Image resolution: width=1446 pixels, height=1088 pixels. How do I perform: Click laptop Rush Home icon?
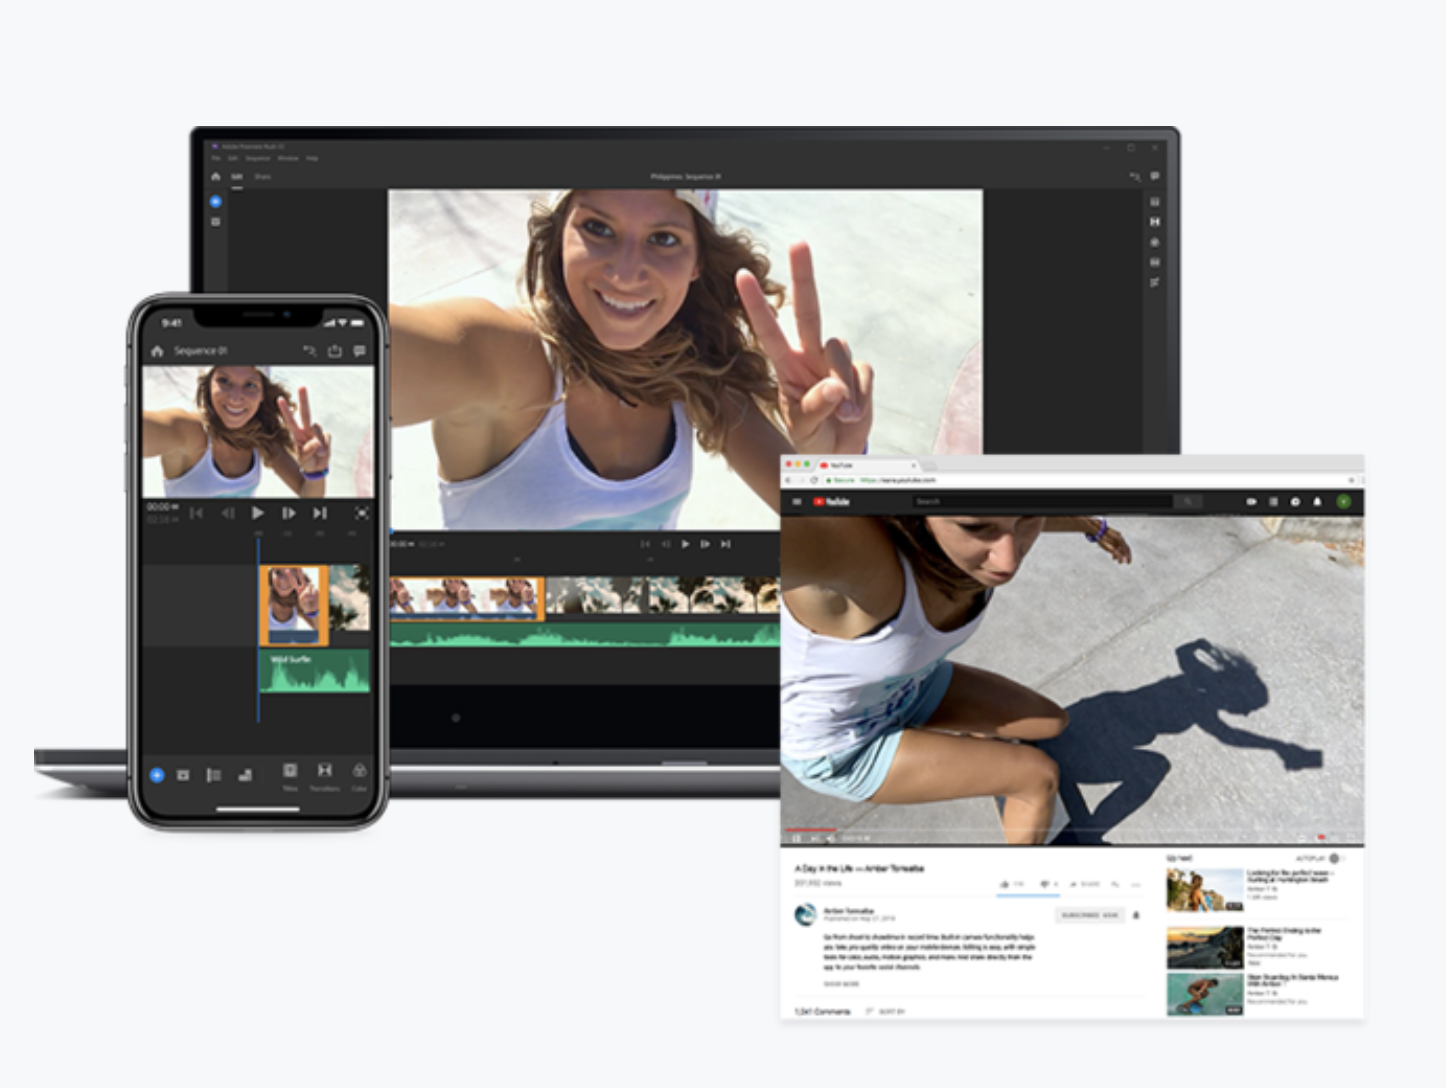point(215,176)
